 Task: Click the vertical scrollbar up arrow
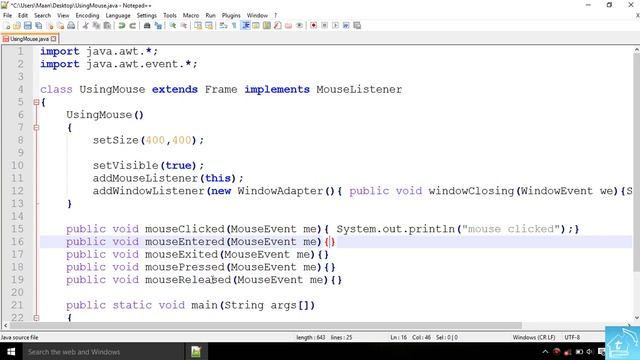(636, 49)
